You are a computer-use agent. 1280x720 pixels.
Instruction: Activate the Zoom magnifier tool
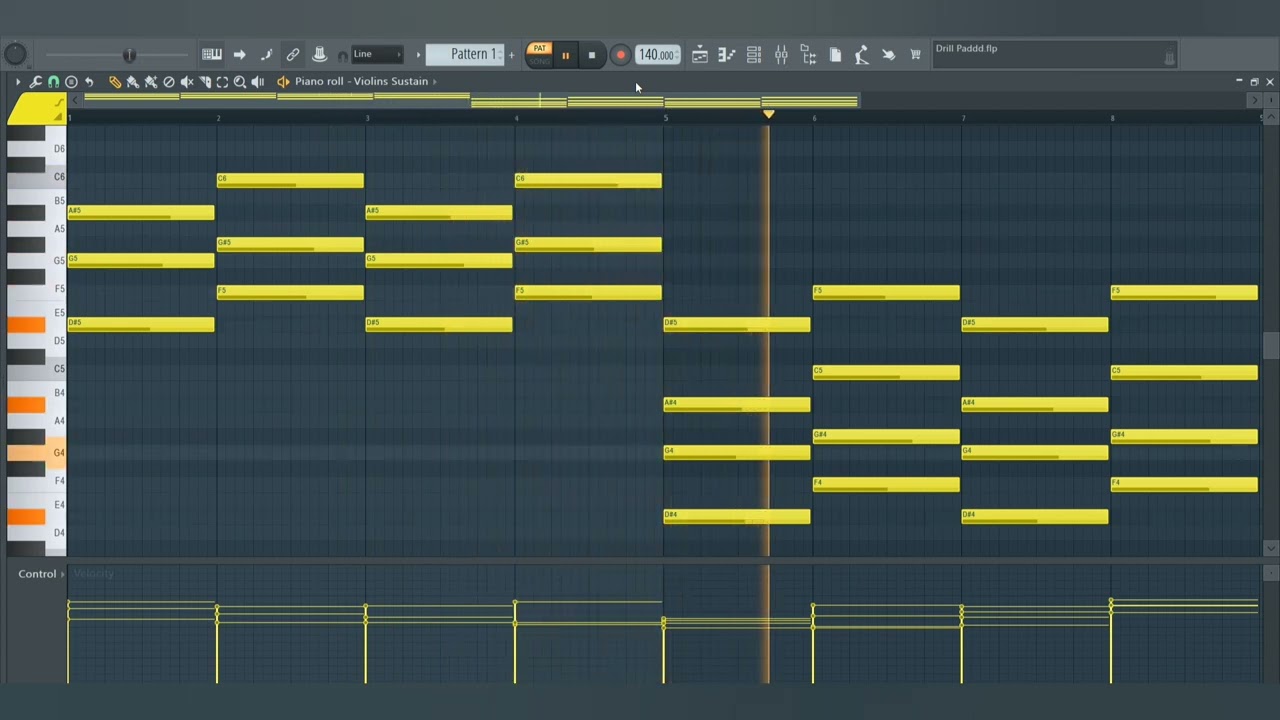(240, 82)
